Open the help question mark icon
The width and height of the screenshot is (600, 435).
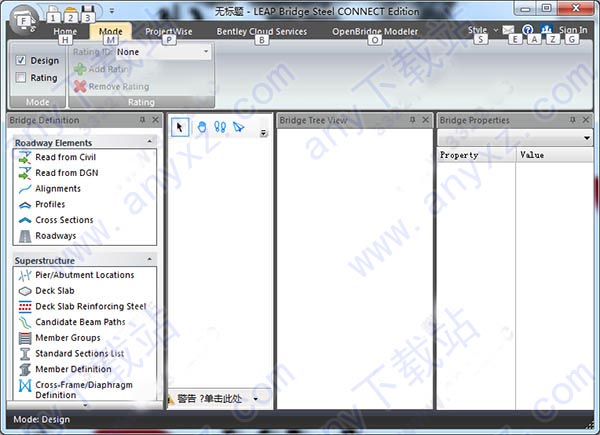pyautogui.click(x=527, y=30)
